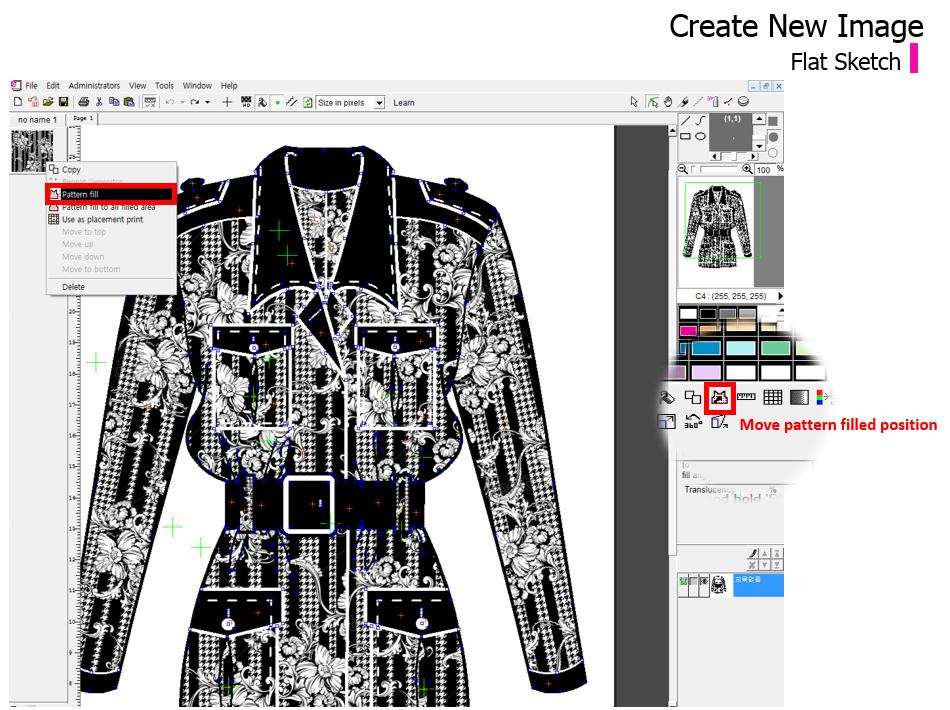
Task: Toggle the checkbox beside zoom out icon
Action: pyautogui.click(x=694, y=169)
